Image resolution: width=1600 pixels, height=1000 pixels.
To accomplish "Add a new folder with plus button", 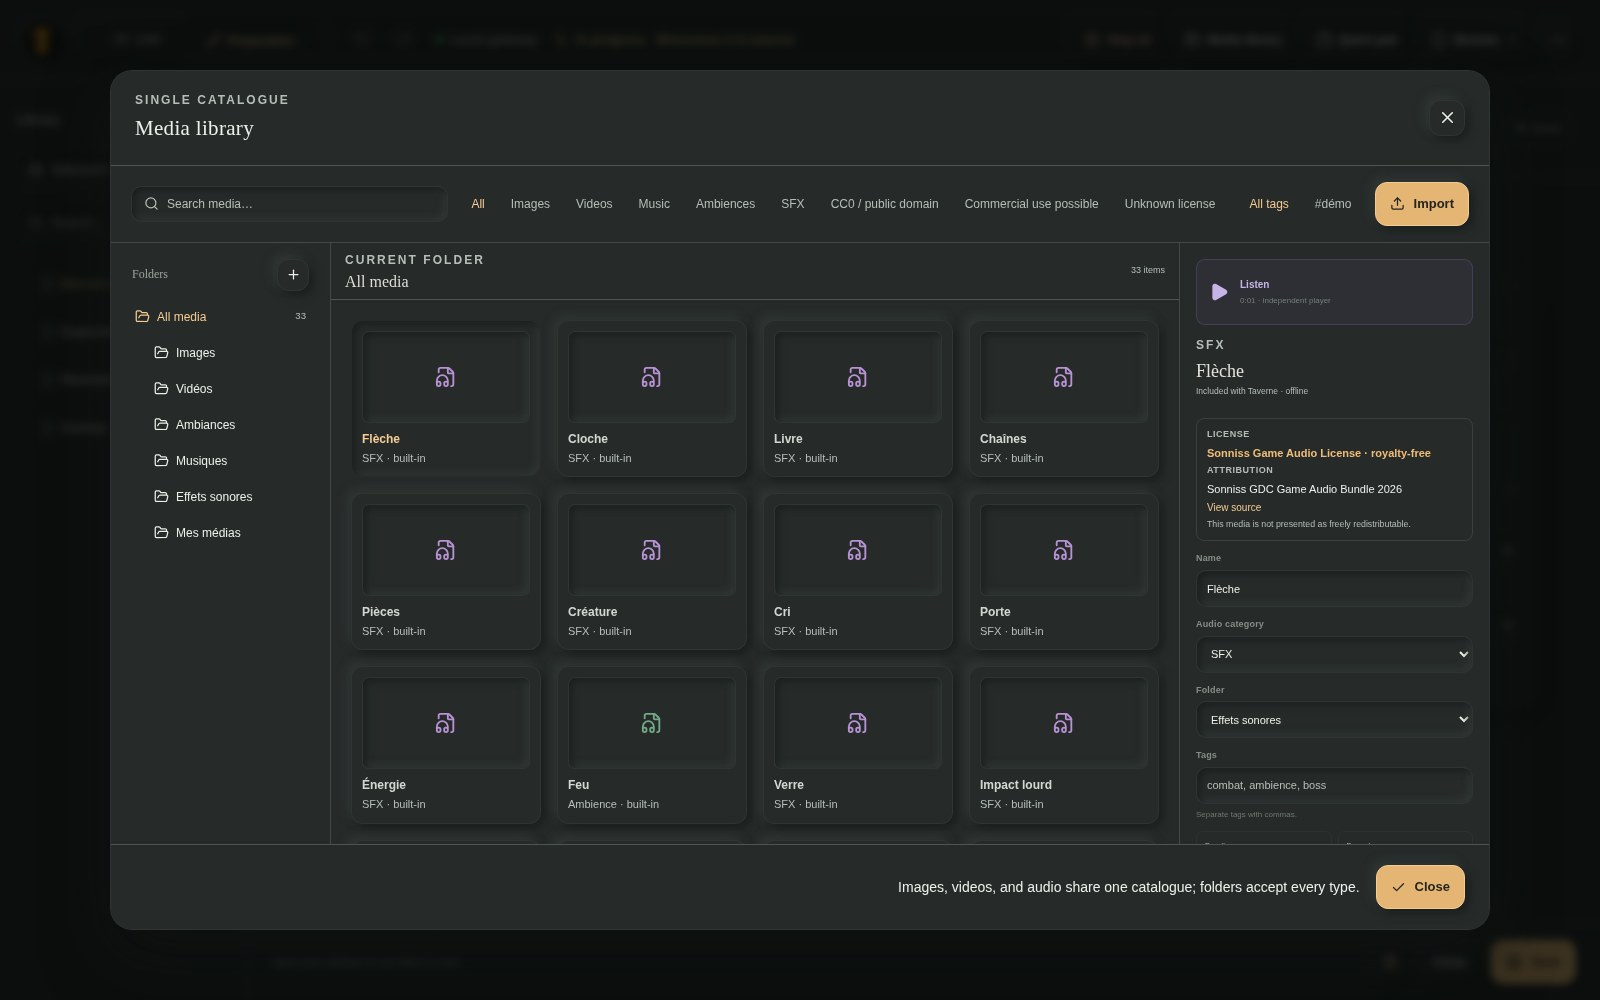I will (293, 274).
